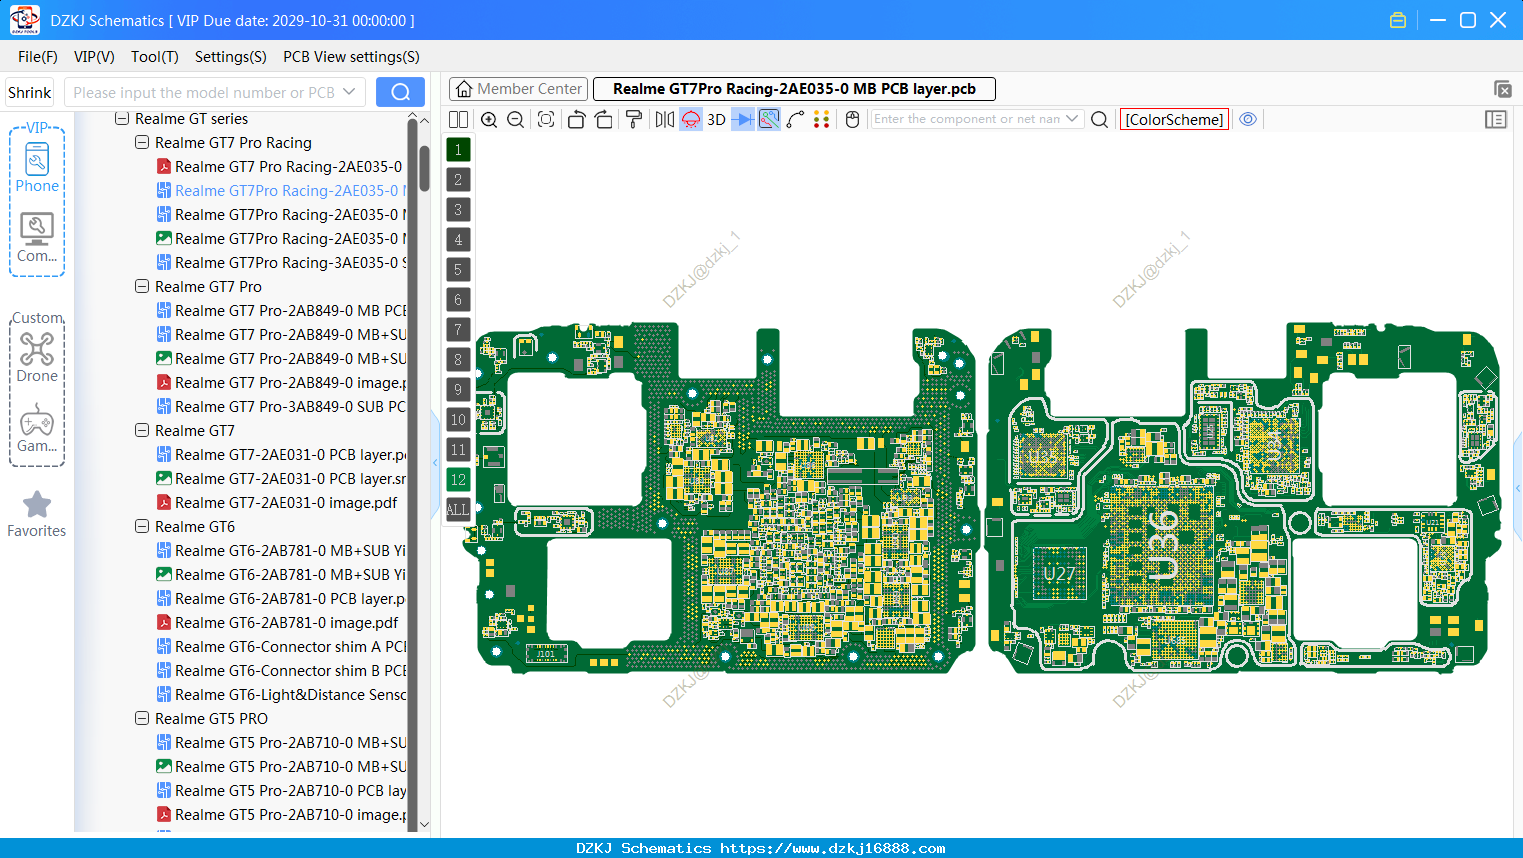1523x858 pixels.
Task: Show PCB layer 2
Action: point(458,180)
